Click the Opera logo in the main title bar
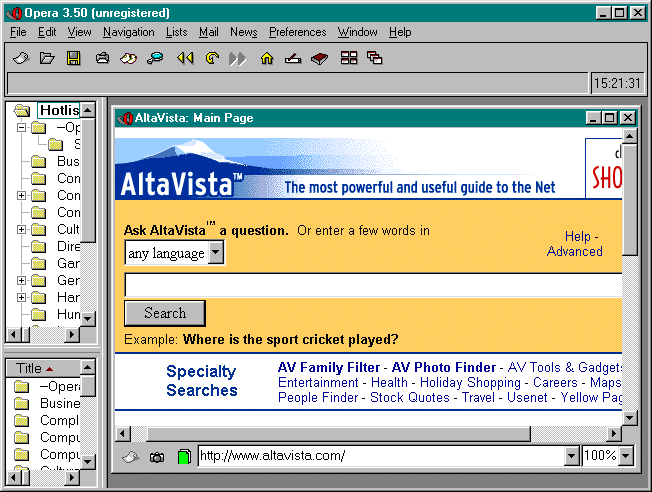 coord(15,13)
